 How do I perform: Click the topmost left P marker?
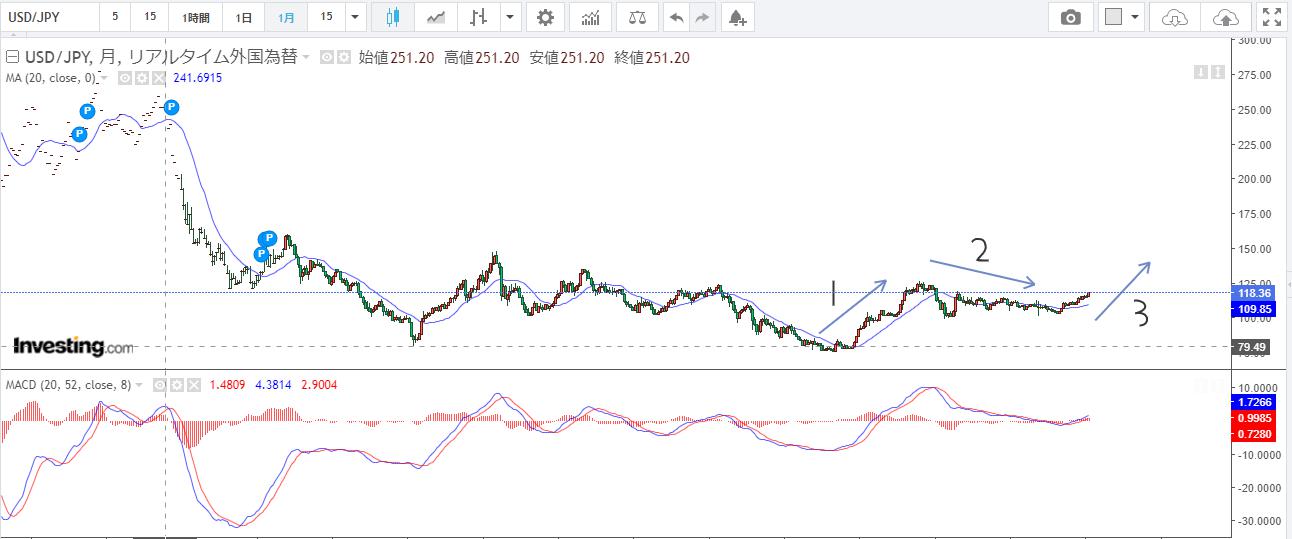click(87, 112)
